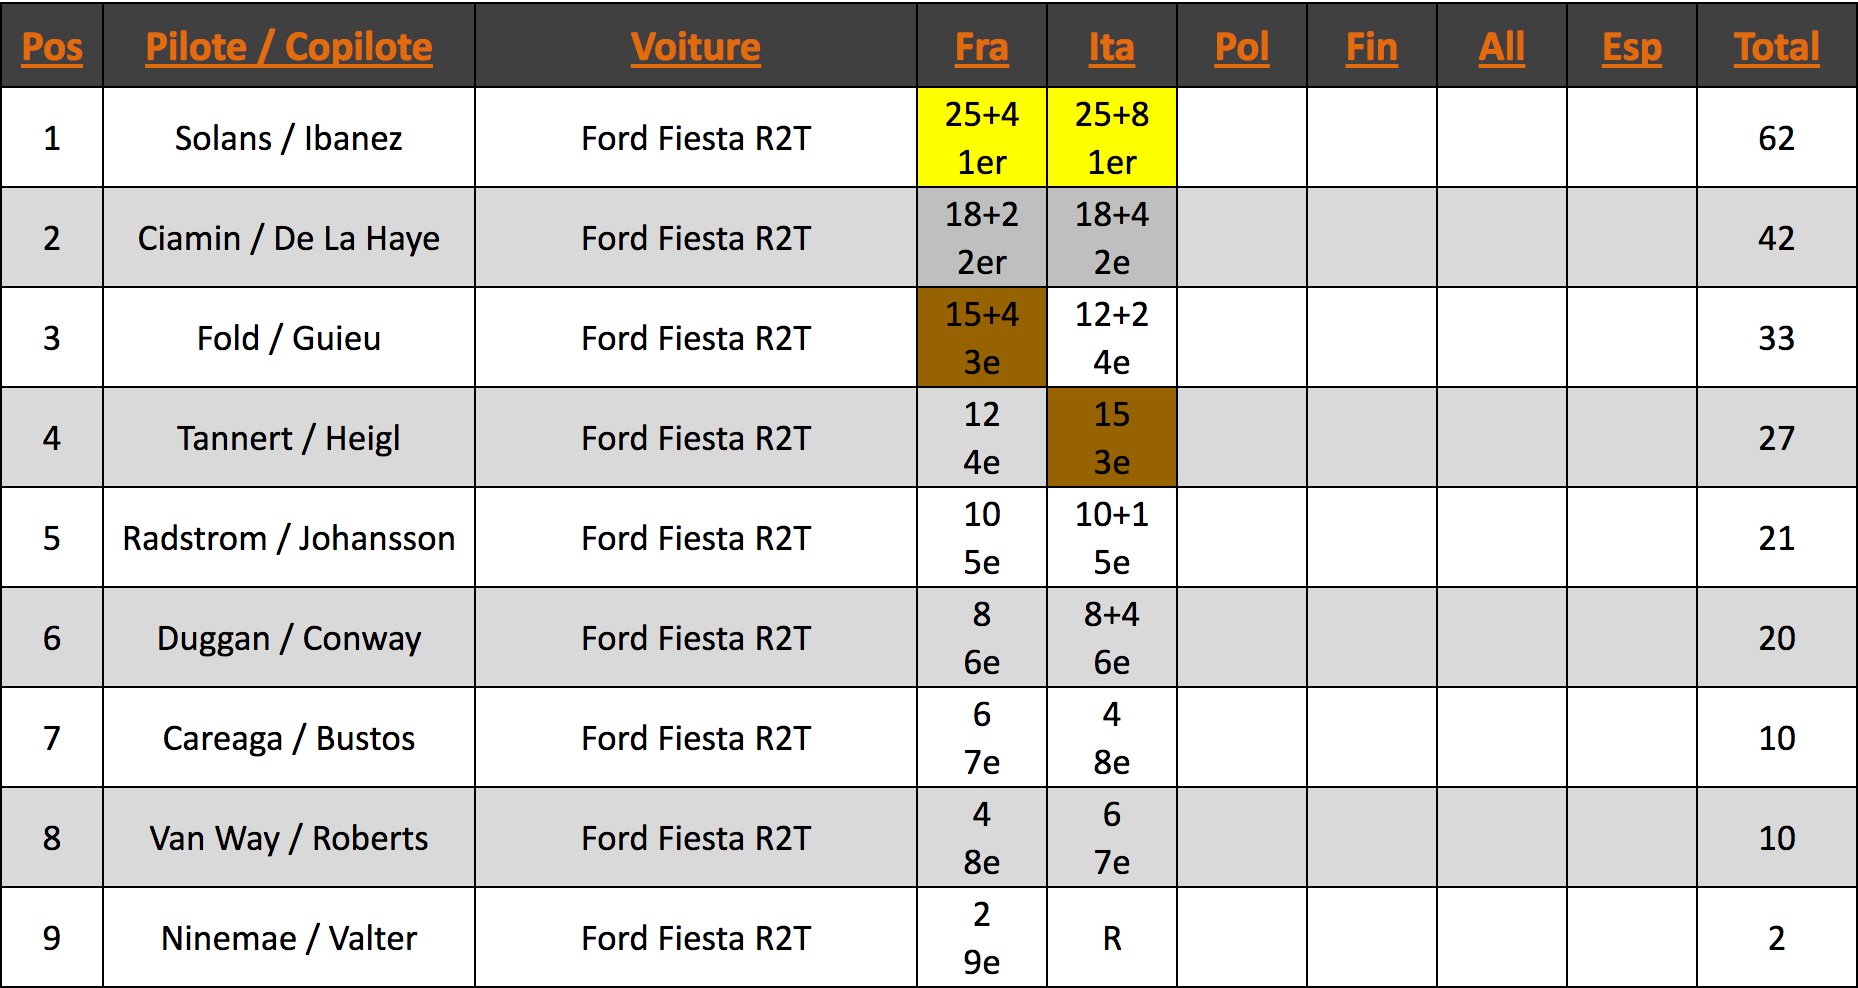1858x988 pixels.
Task: Select the Solans / Ibanez crew cell
Action: [289, 138]
